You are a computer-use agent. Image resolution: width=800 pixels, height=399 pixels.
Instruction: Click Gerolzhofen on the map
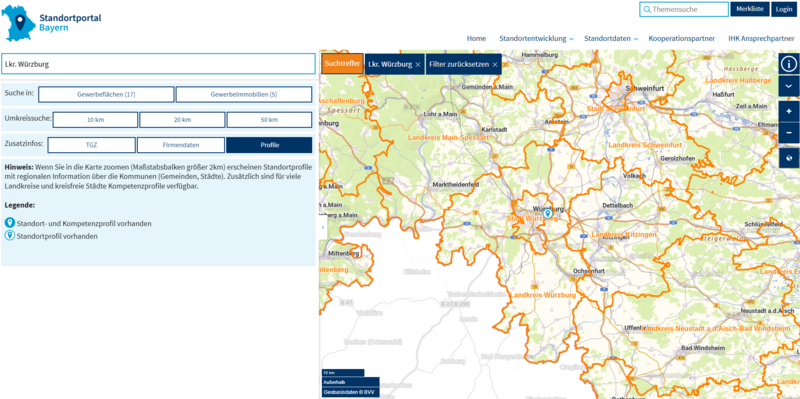678,159
